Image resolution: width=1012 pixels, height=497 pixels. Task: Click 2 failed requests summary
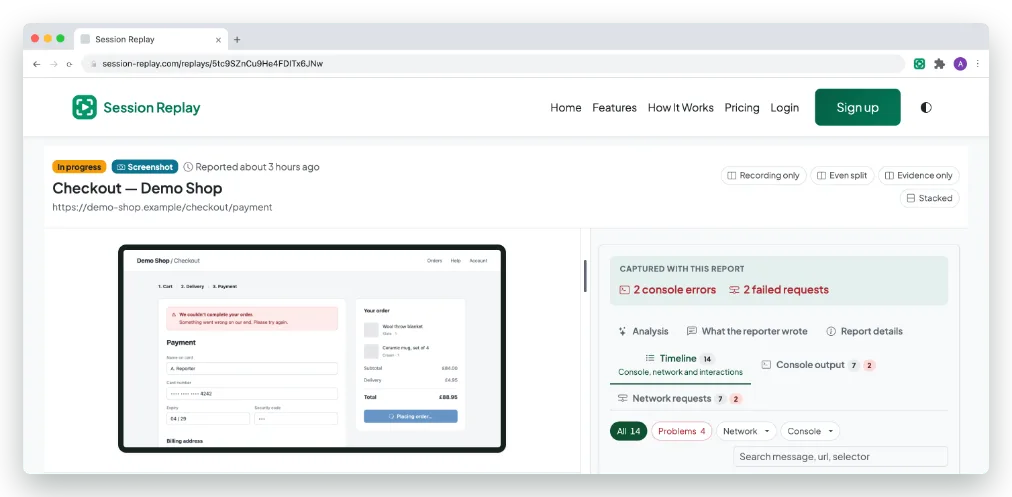click(778, 290)
